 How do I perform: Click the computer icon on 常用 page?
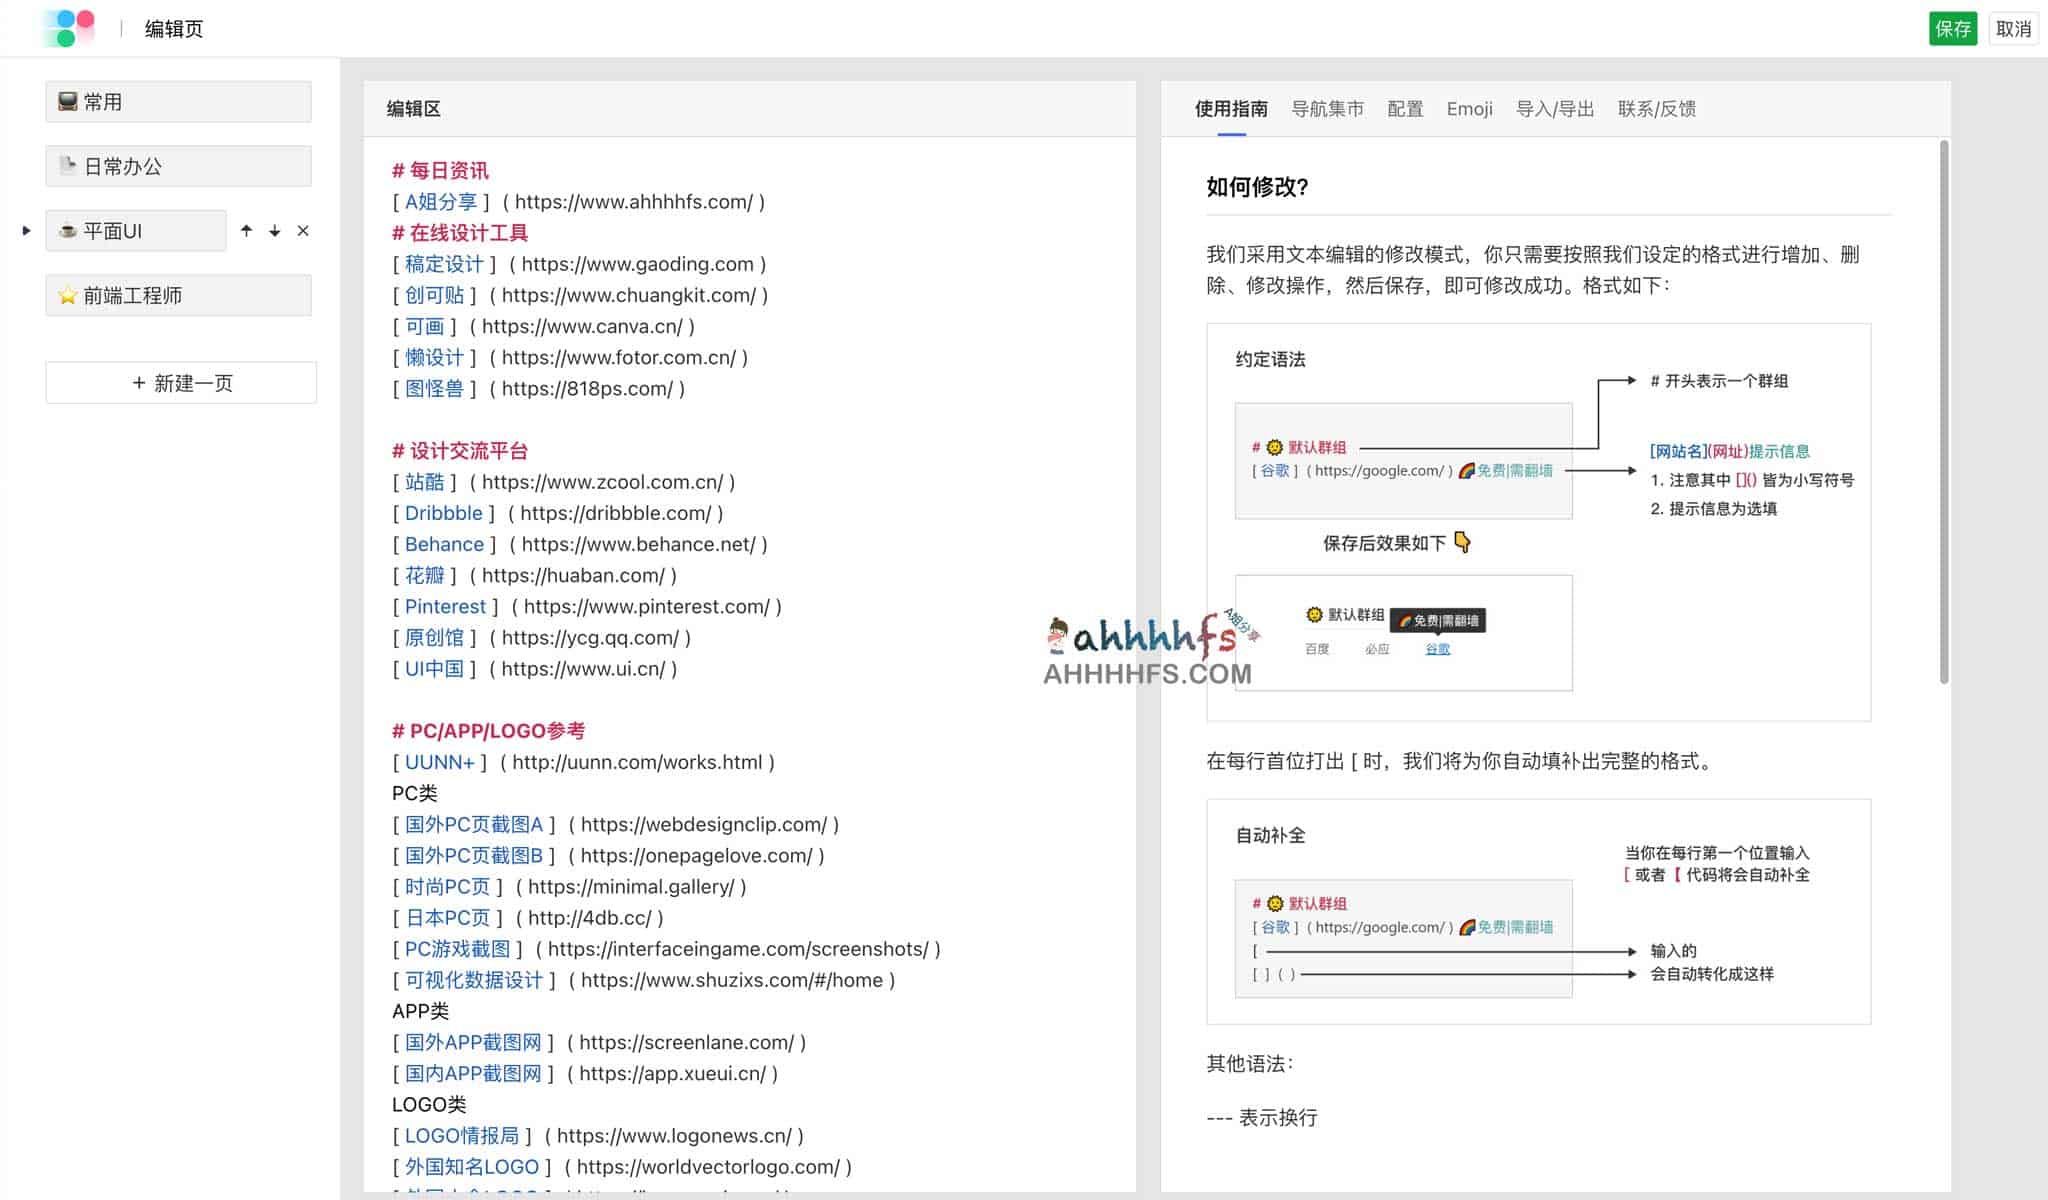pos(66,101)
